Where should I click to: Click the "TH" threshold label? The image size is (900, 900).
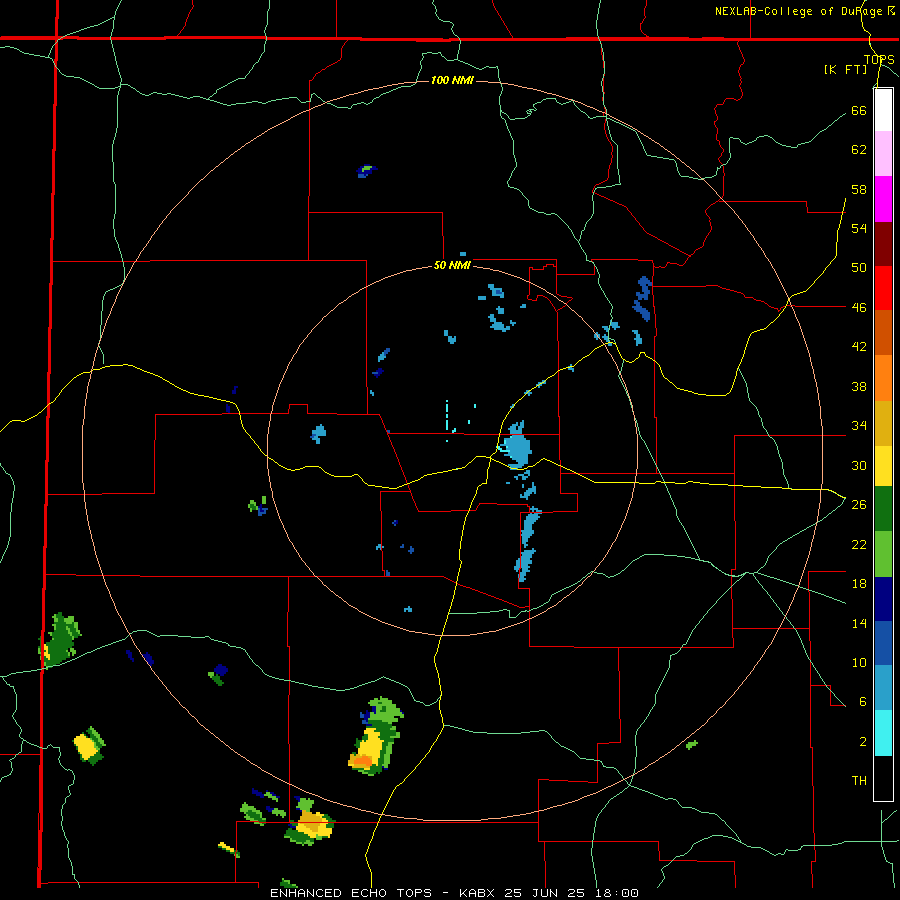[859, 781]
